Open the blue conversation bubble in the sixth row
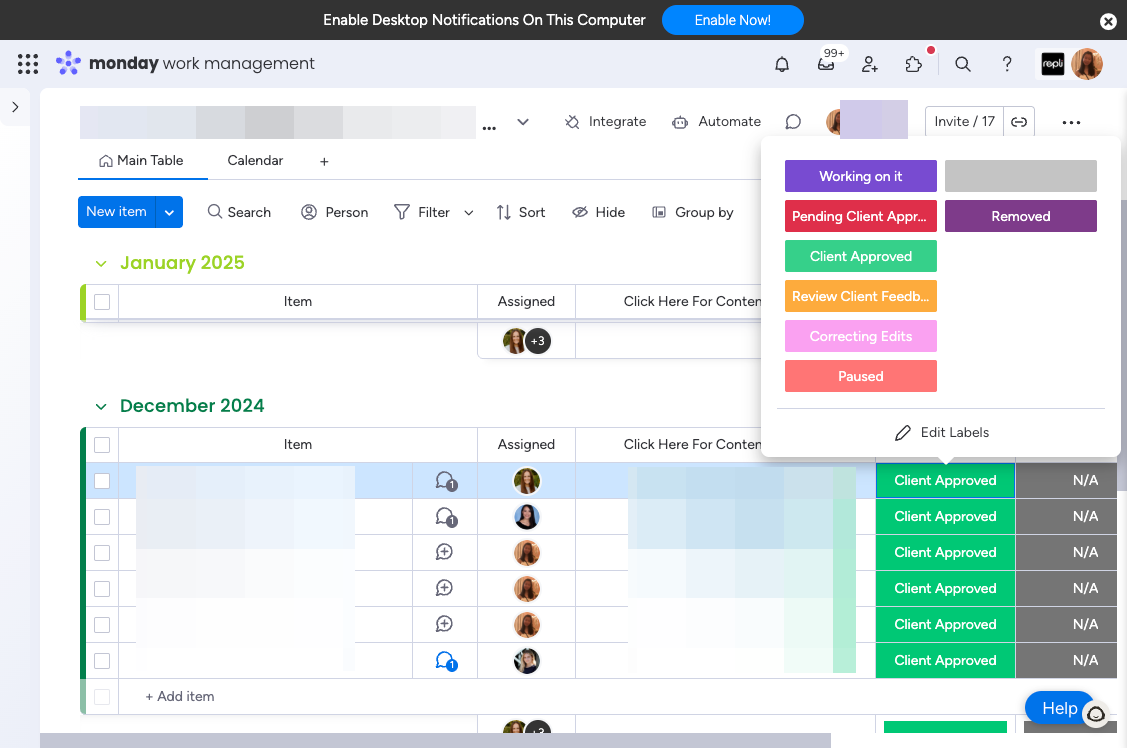This screenshot has height=748, width=1127. pos(446,660)
